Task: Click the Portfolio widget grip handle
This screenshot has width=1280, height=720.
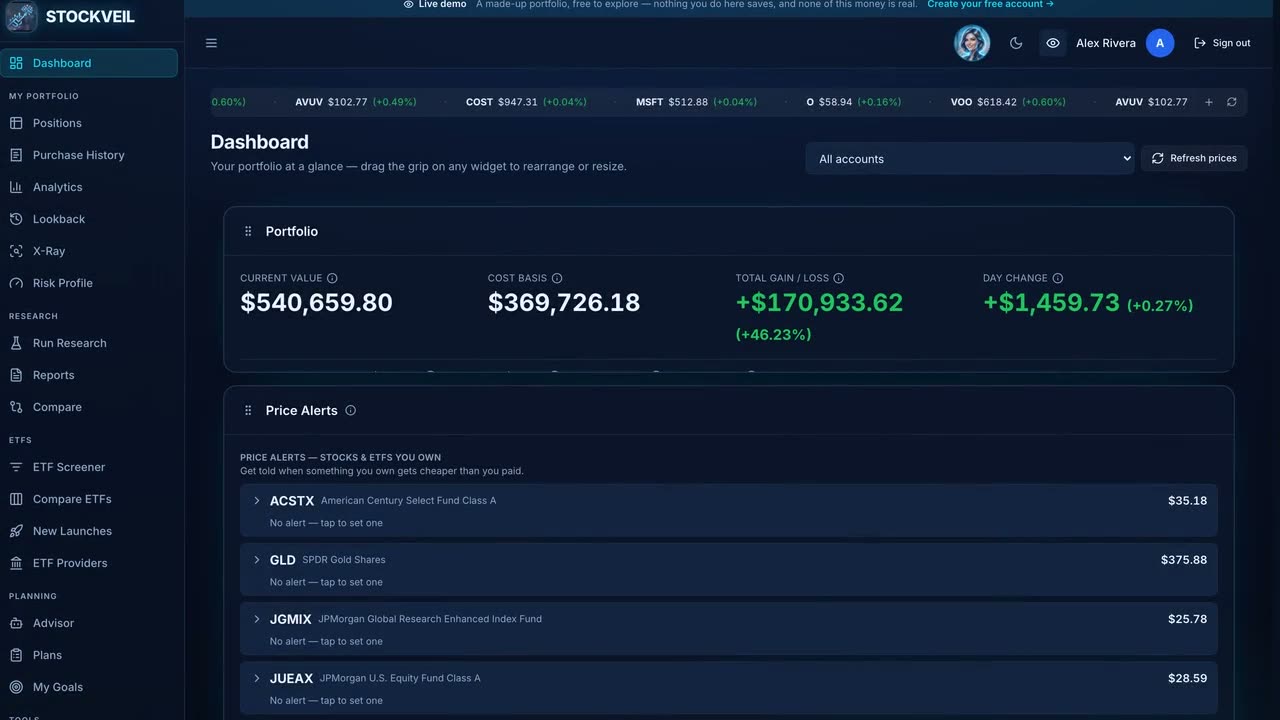Action: coord(248,231)
